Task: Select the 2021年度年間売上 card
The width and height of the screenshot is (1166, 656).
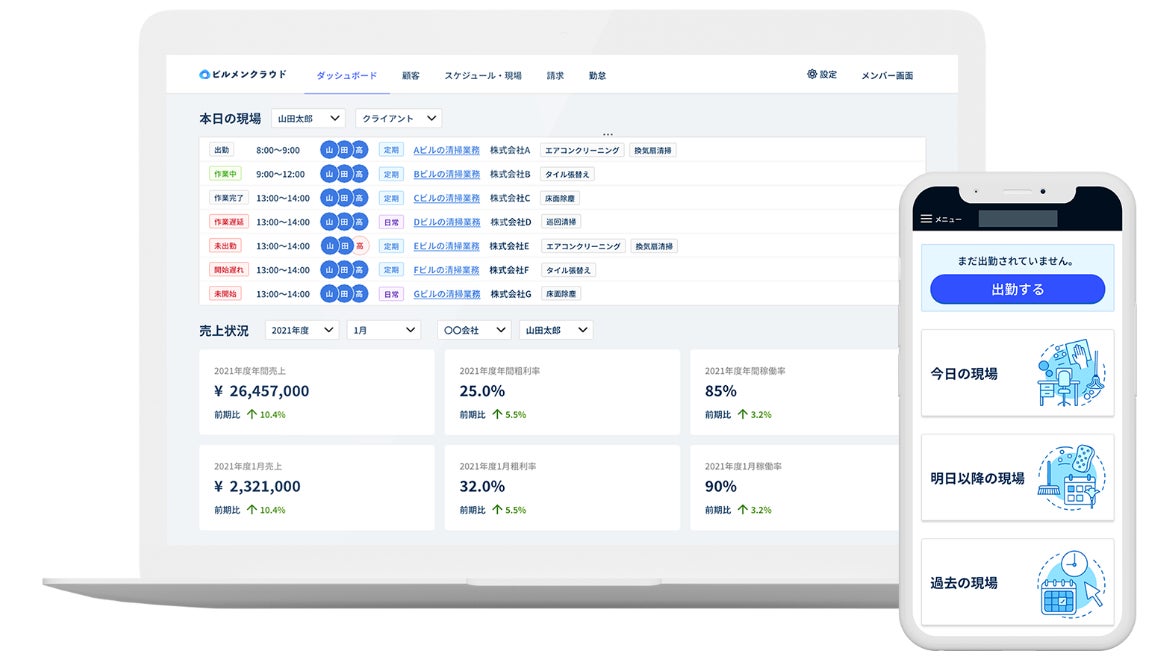Action: tap(317, 392)
